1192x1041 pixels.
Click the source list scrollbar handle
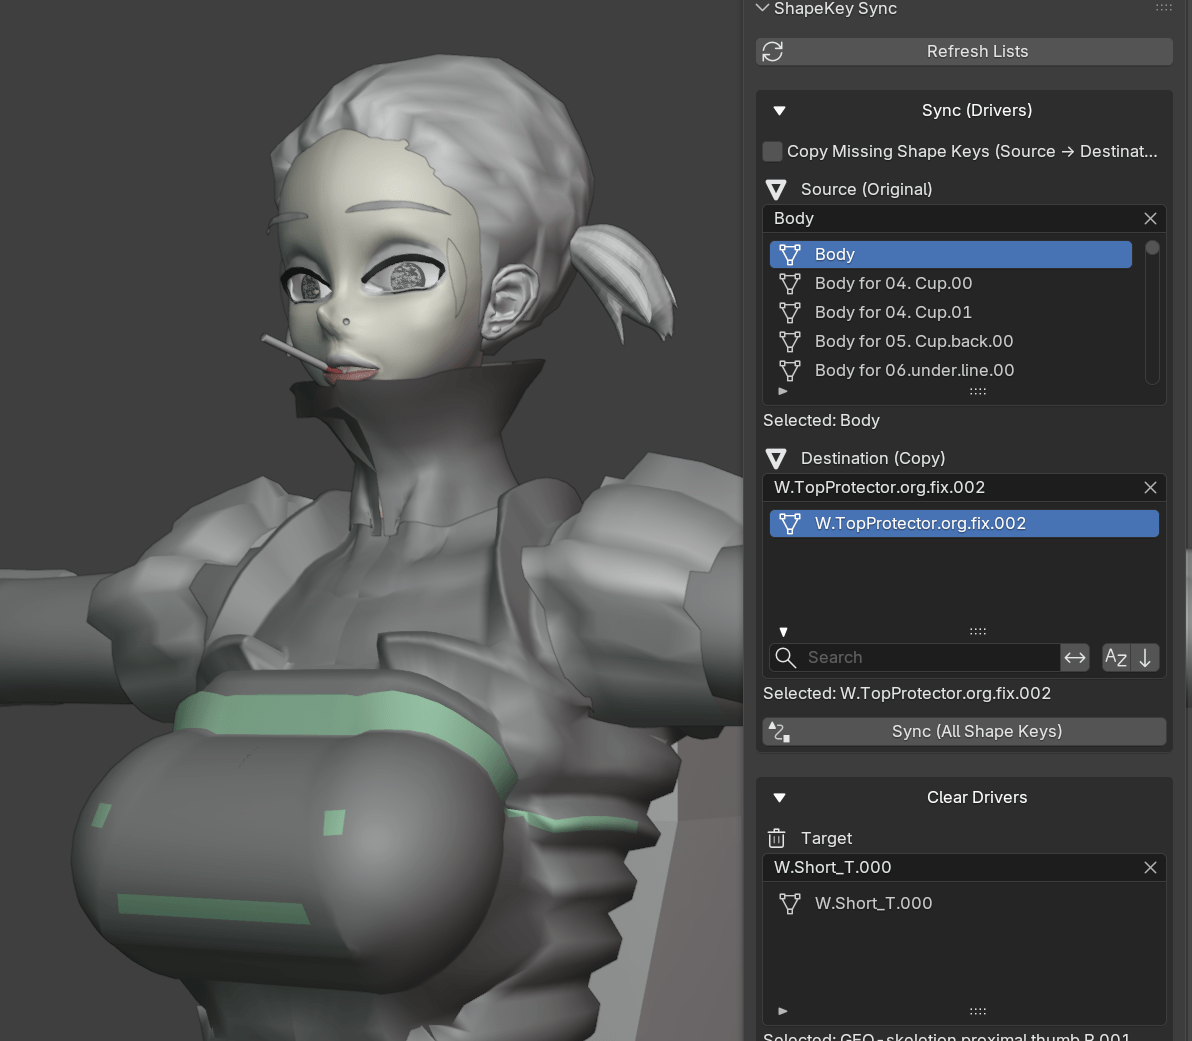(x=1152, y=248)
